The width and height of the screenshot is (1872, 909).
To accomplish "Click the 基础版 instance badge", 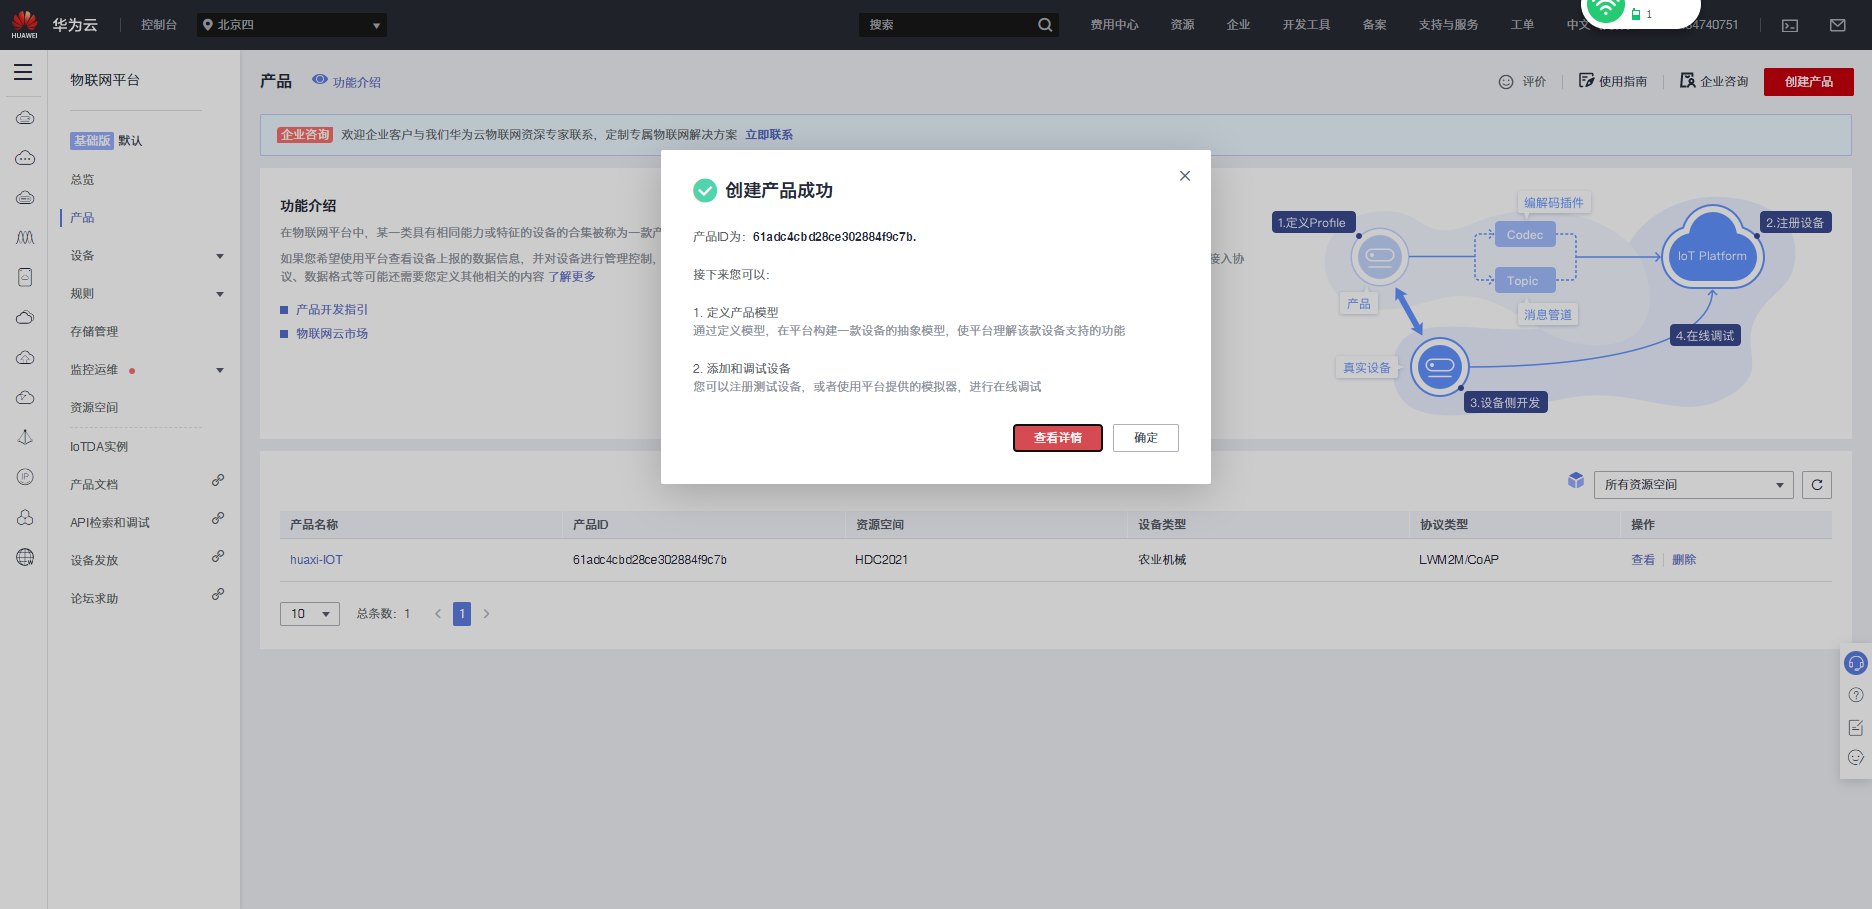I will click(92, 141).
